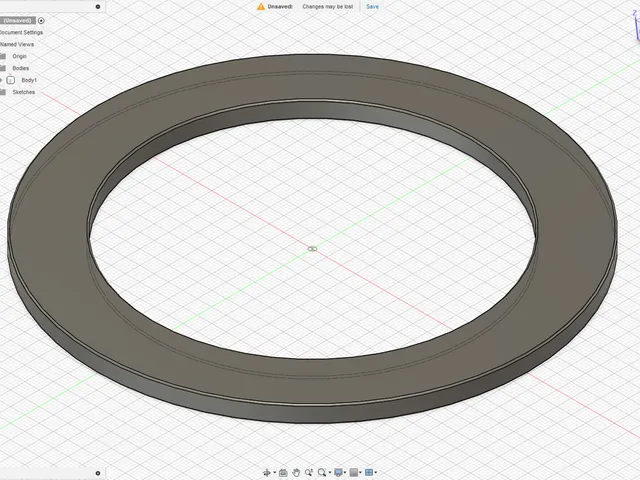Image resolution: width=640 pixels, height=480 pixels.
Task: Click the Look At icon
Action: [283, 472]
